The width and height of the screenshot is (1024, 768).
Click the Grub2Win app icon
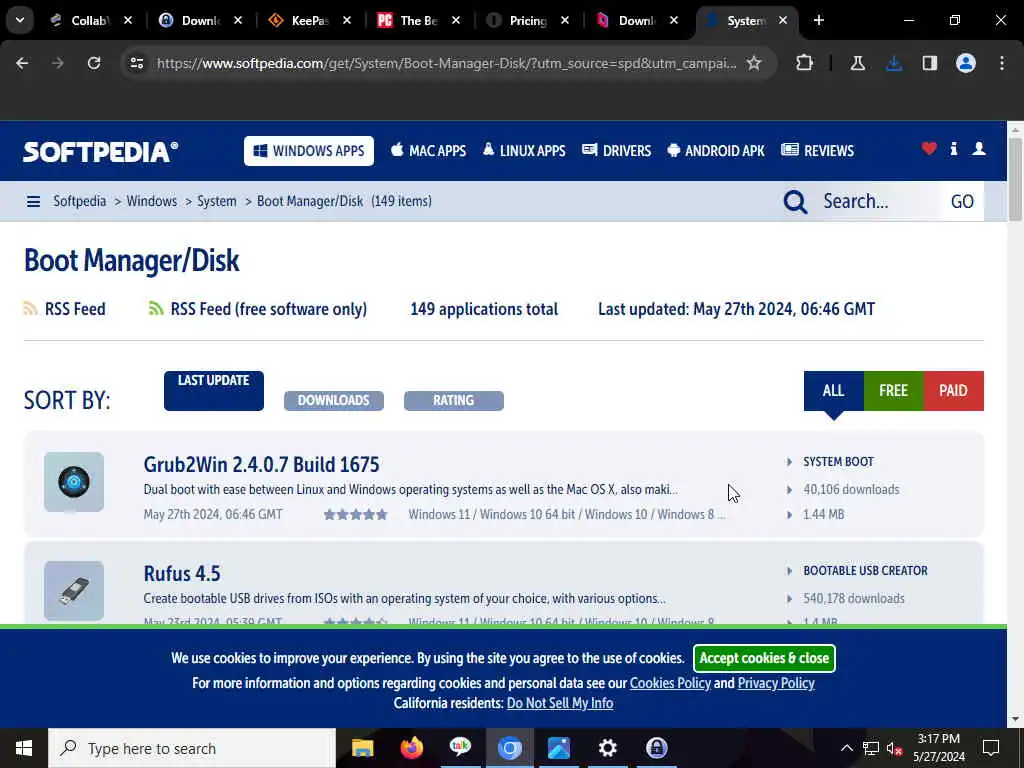click(74, 482)
